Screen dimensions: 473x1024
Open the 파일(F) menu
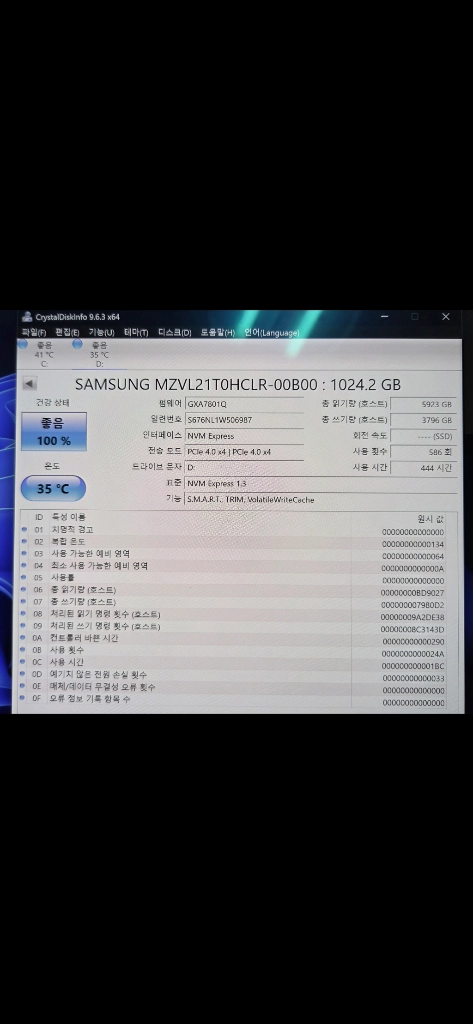[33, 332]
